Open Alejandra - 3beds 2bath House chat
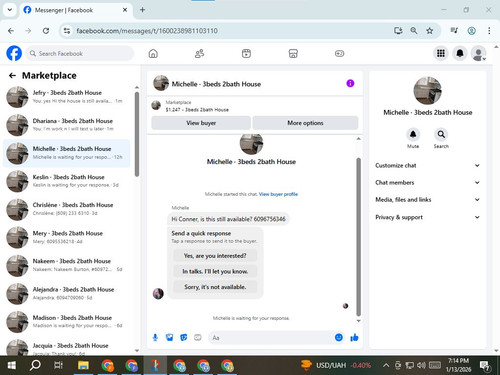 (67, 293)
